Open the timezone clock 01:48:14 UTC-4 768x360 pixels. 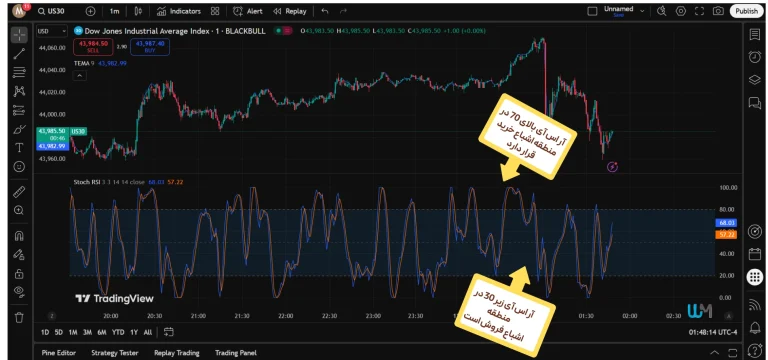(x=713, y=332)
